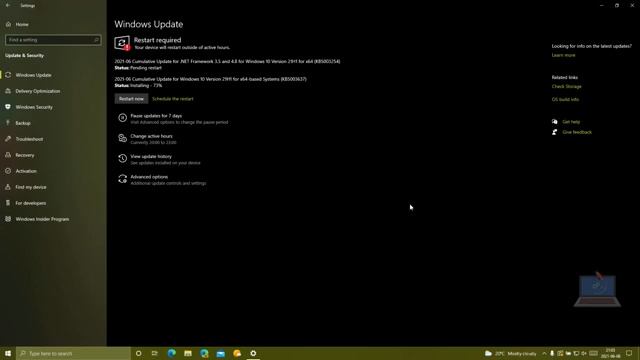Click the Activation checkmark icon

click(8, 171)
